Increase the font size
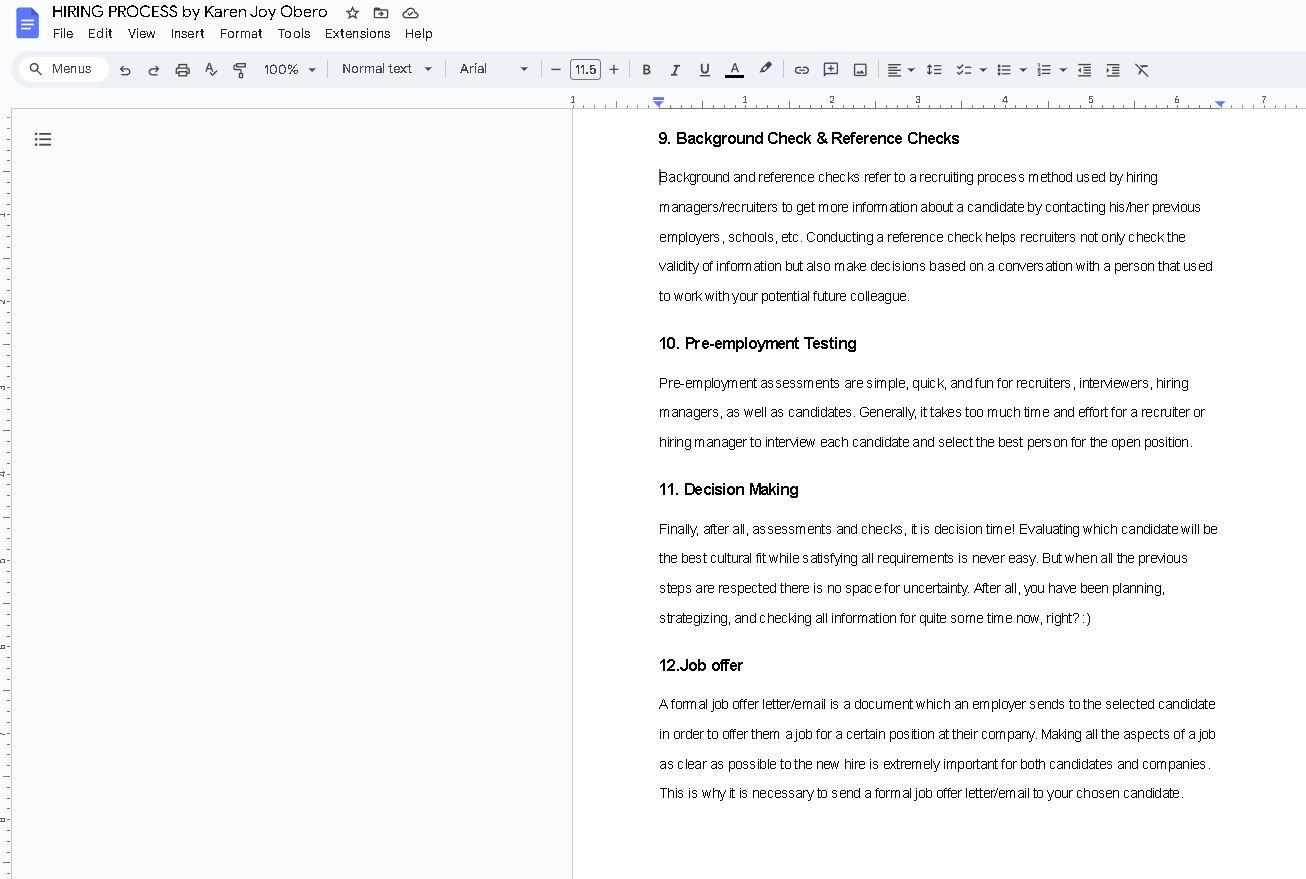This screenshot has width=1306, height=879. [614, 70]
